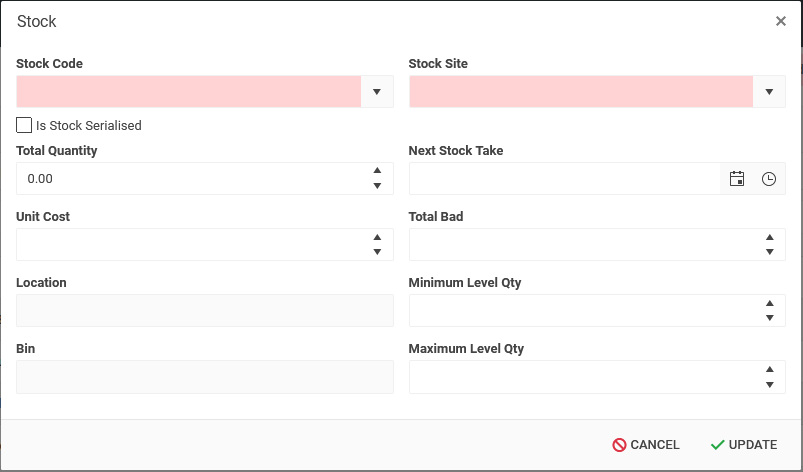
Task: Expand the Stock Site dropdown
Action: click(x=769, y=92)
